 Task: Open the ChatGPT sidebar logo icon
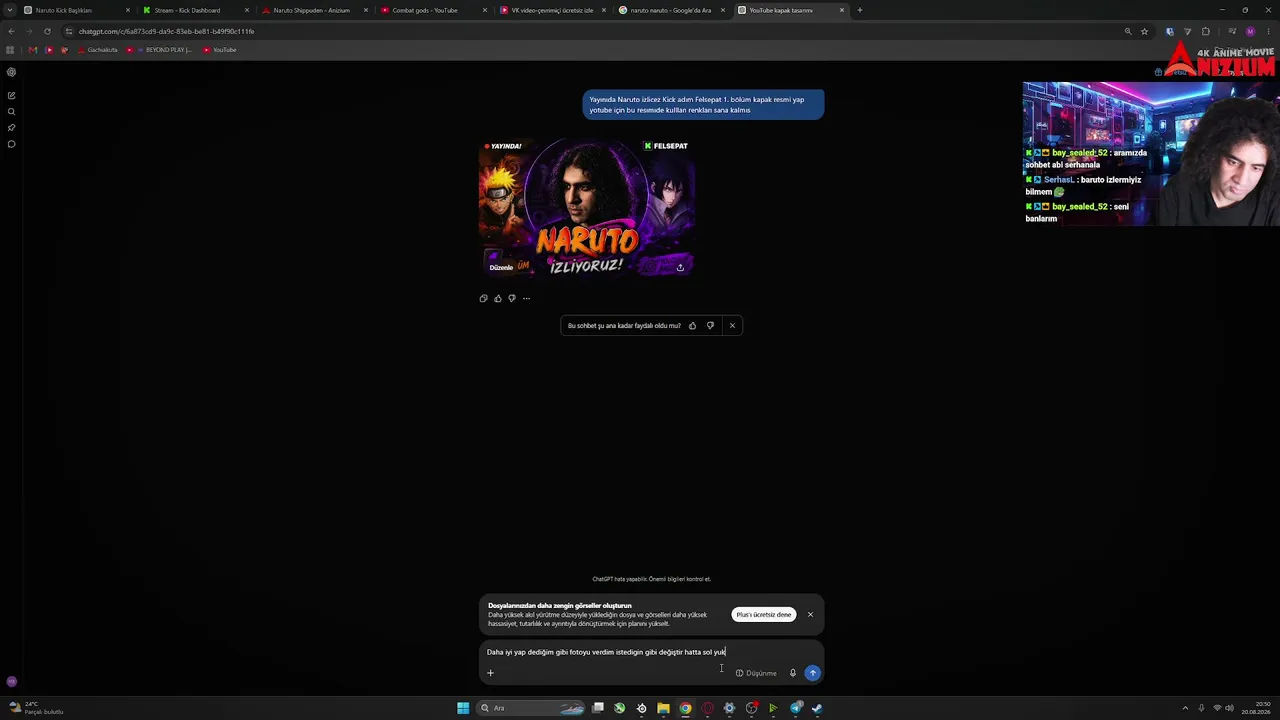click(x=11, y=72)
